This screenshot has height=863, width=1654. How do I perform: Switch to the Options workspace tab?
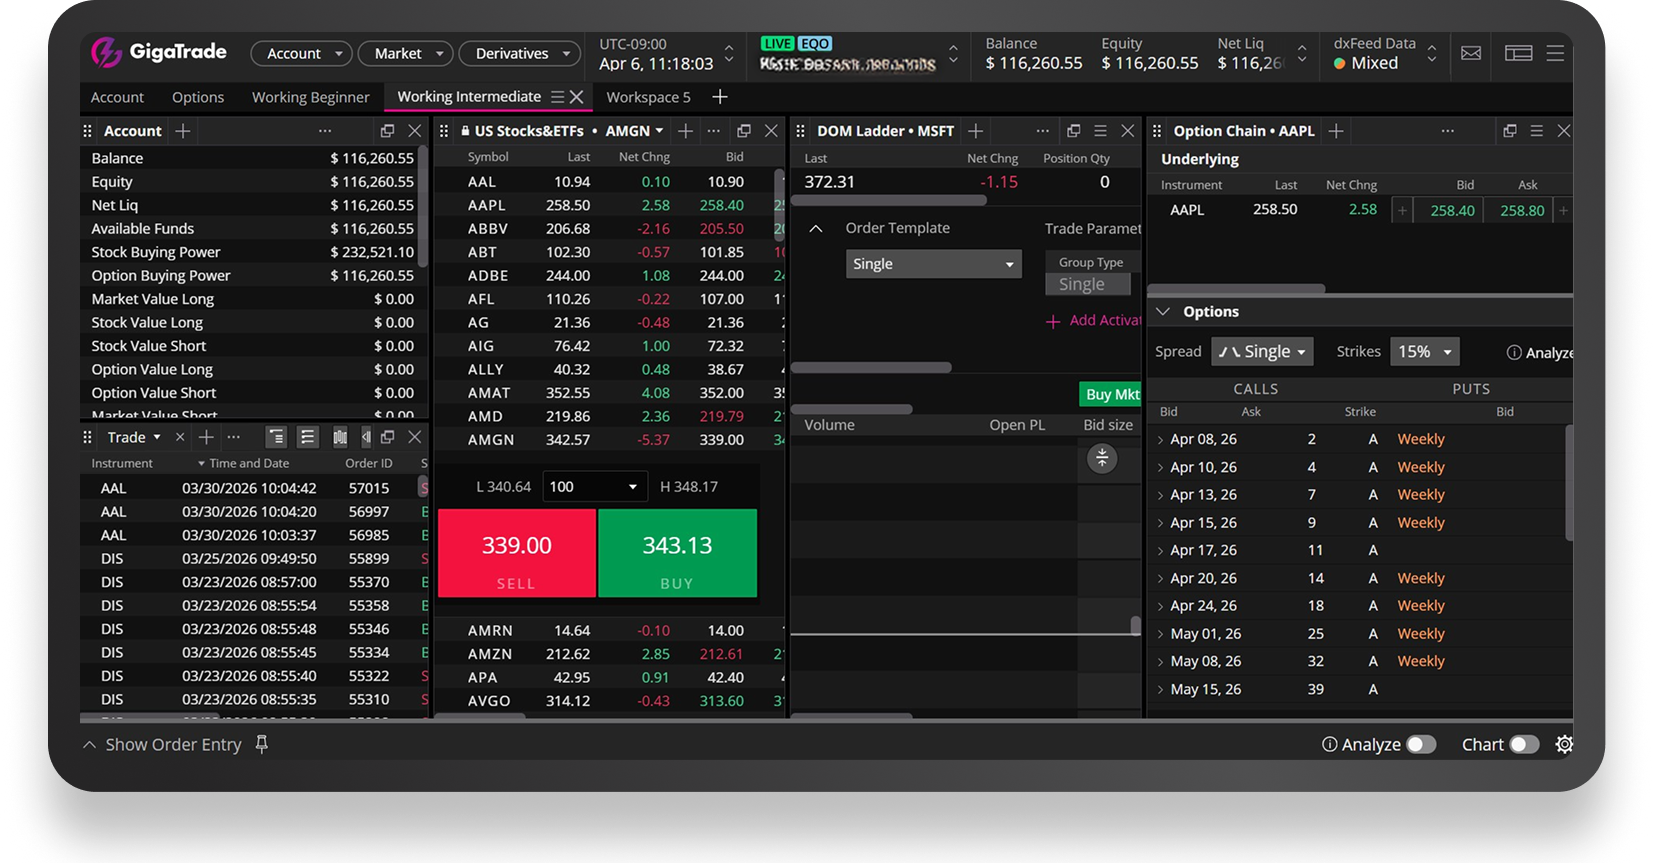[x=198, y=97]
